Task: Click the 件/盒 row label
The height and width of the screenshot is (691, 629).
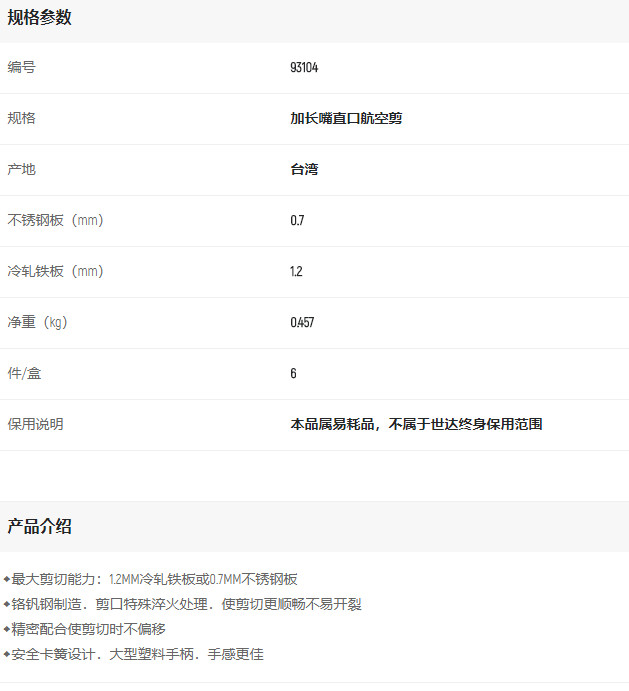Action: pos(25,374)
